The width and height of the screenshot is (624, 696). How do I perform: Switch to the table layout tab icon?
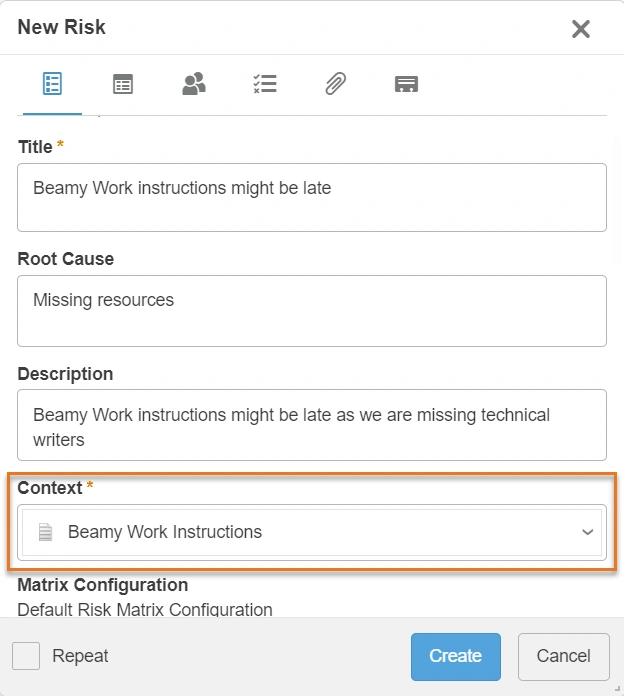coord(123,84)
